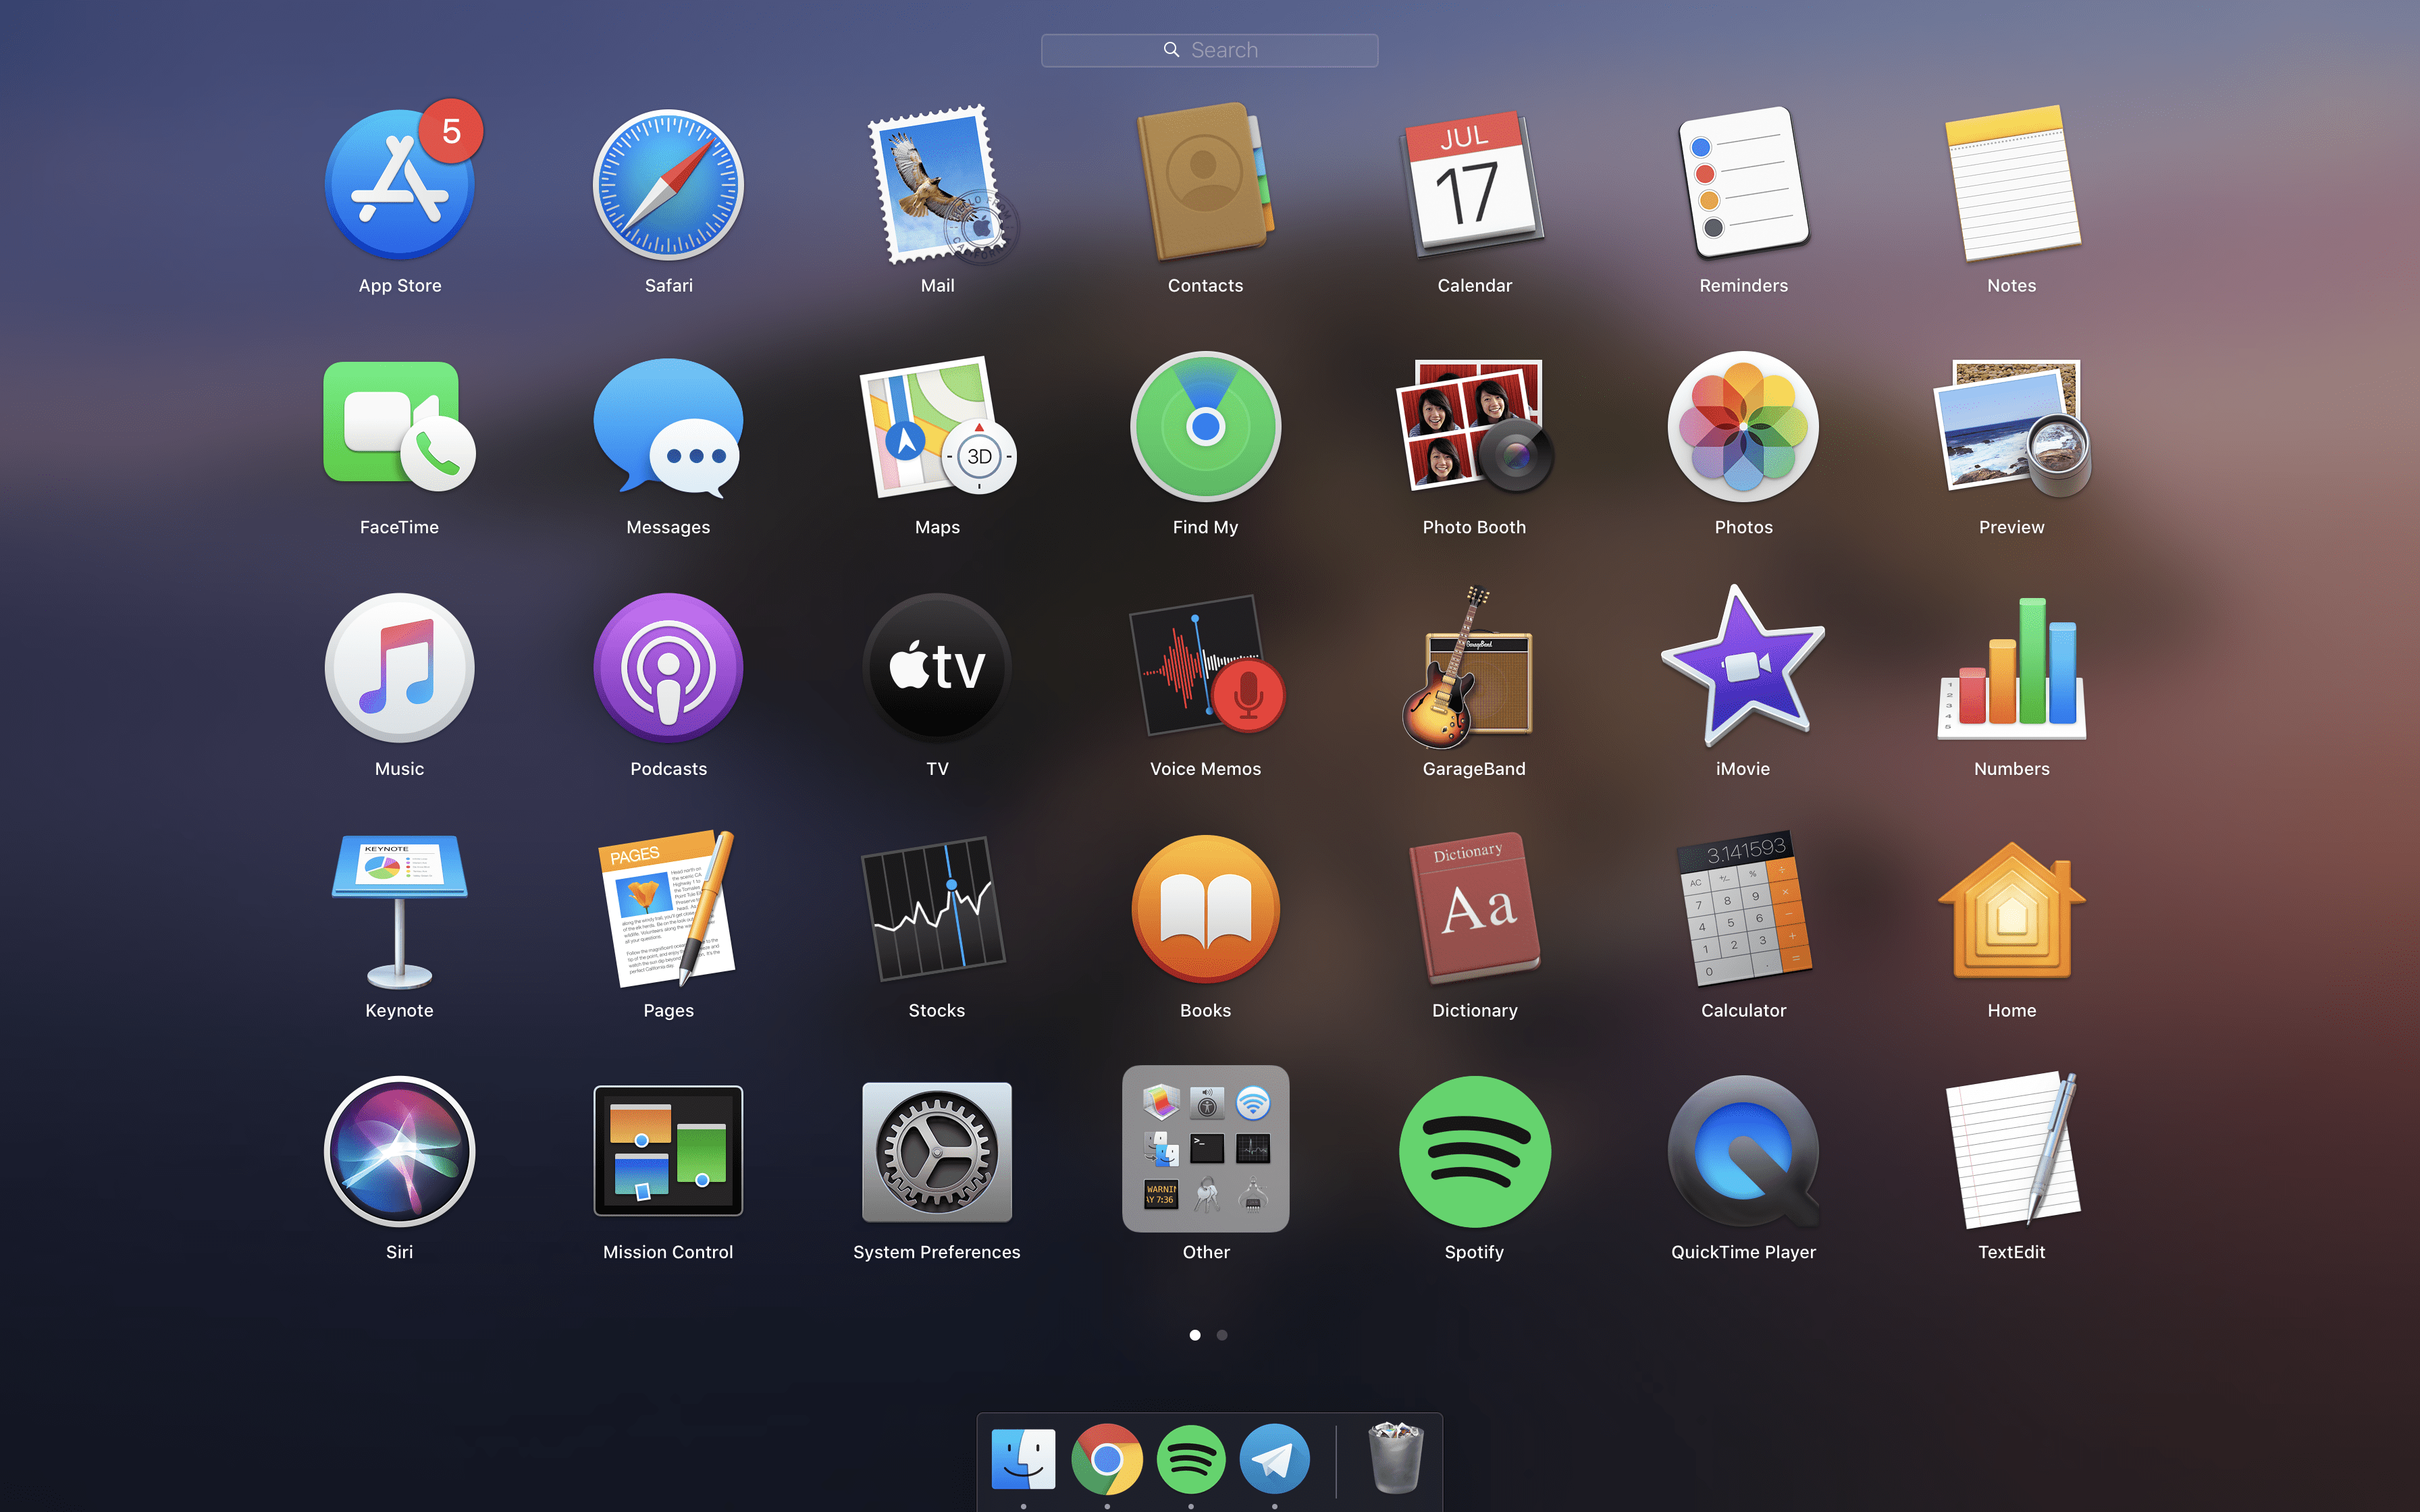The image size is (2420, 1512).
Task: Expand the Other folder
Action: pos(1205,1149)
